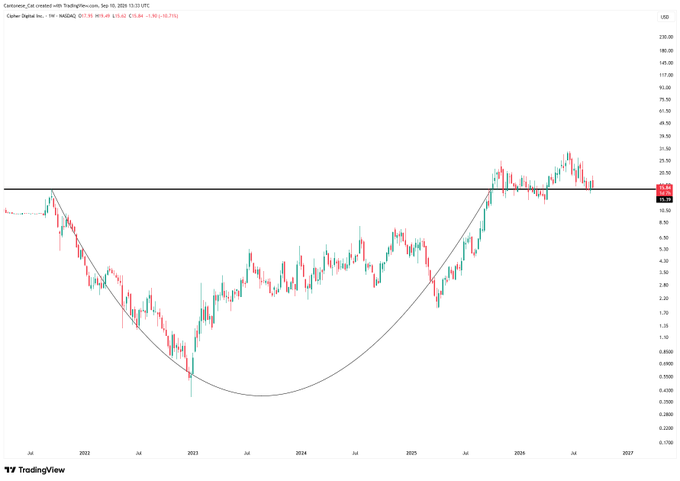The image size is (680, 481).
Task: Select the black 15.79 horizontal line price label
Action: coord(664,200)
